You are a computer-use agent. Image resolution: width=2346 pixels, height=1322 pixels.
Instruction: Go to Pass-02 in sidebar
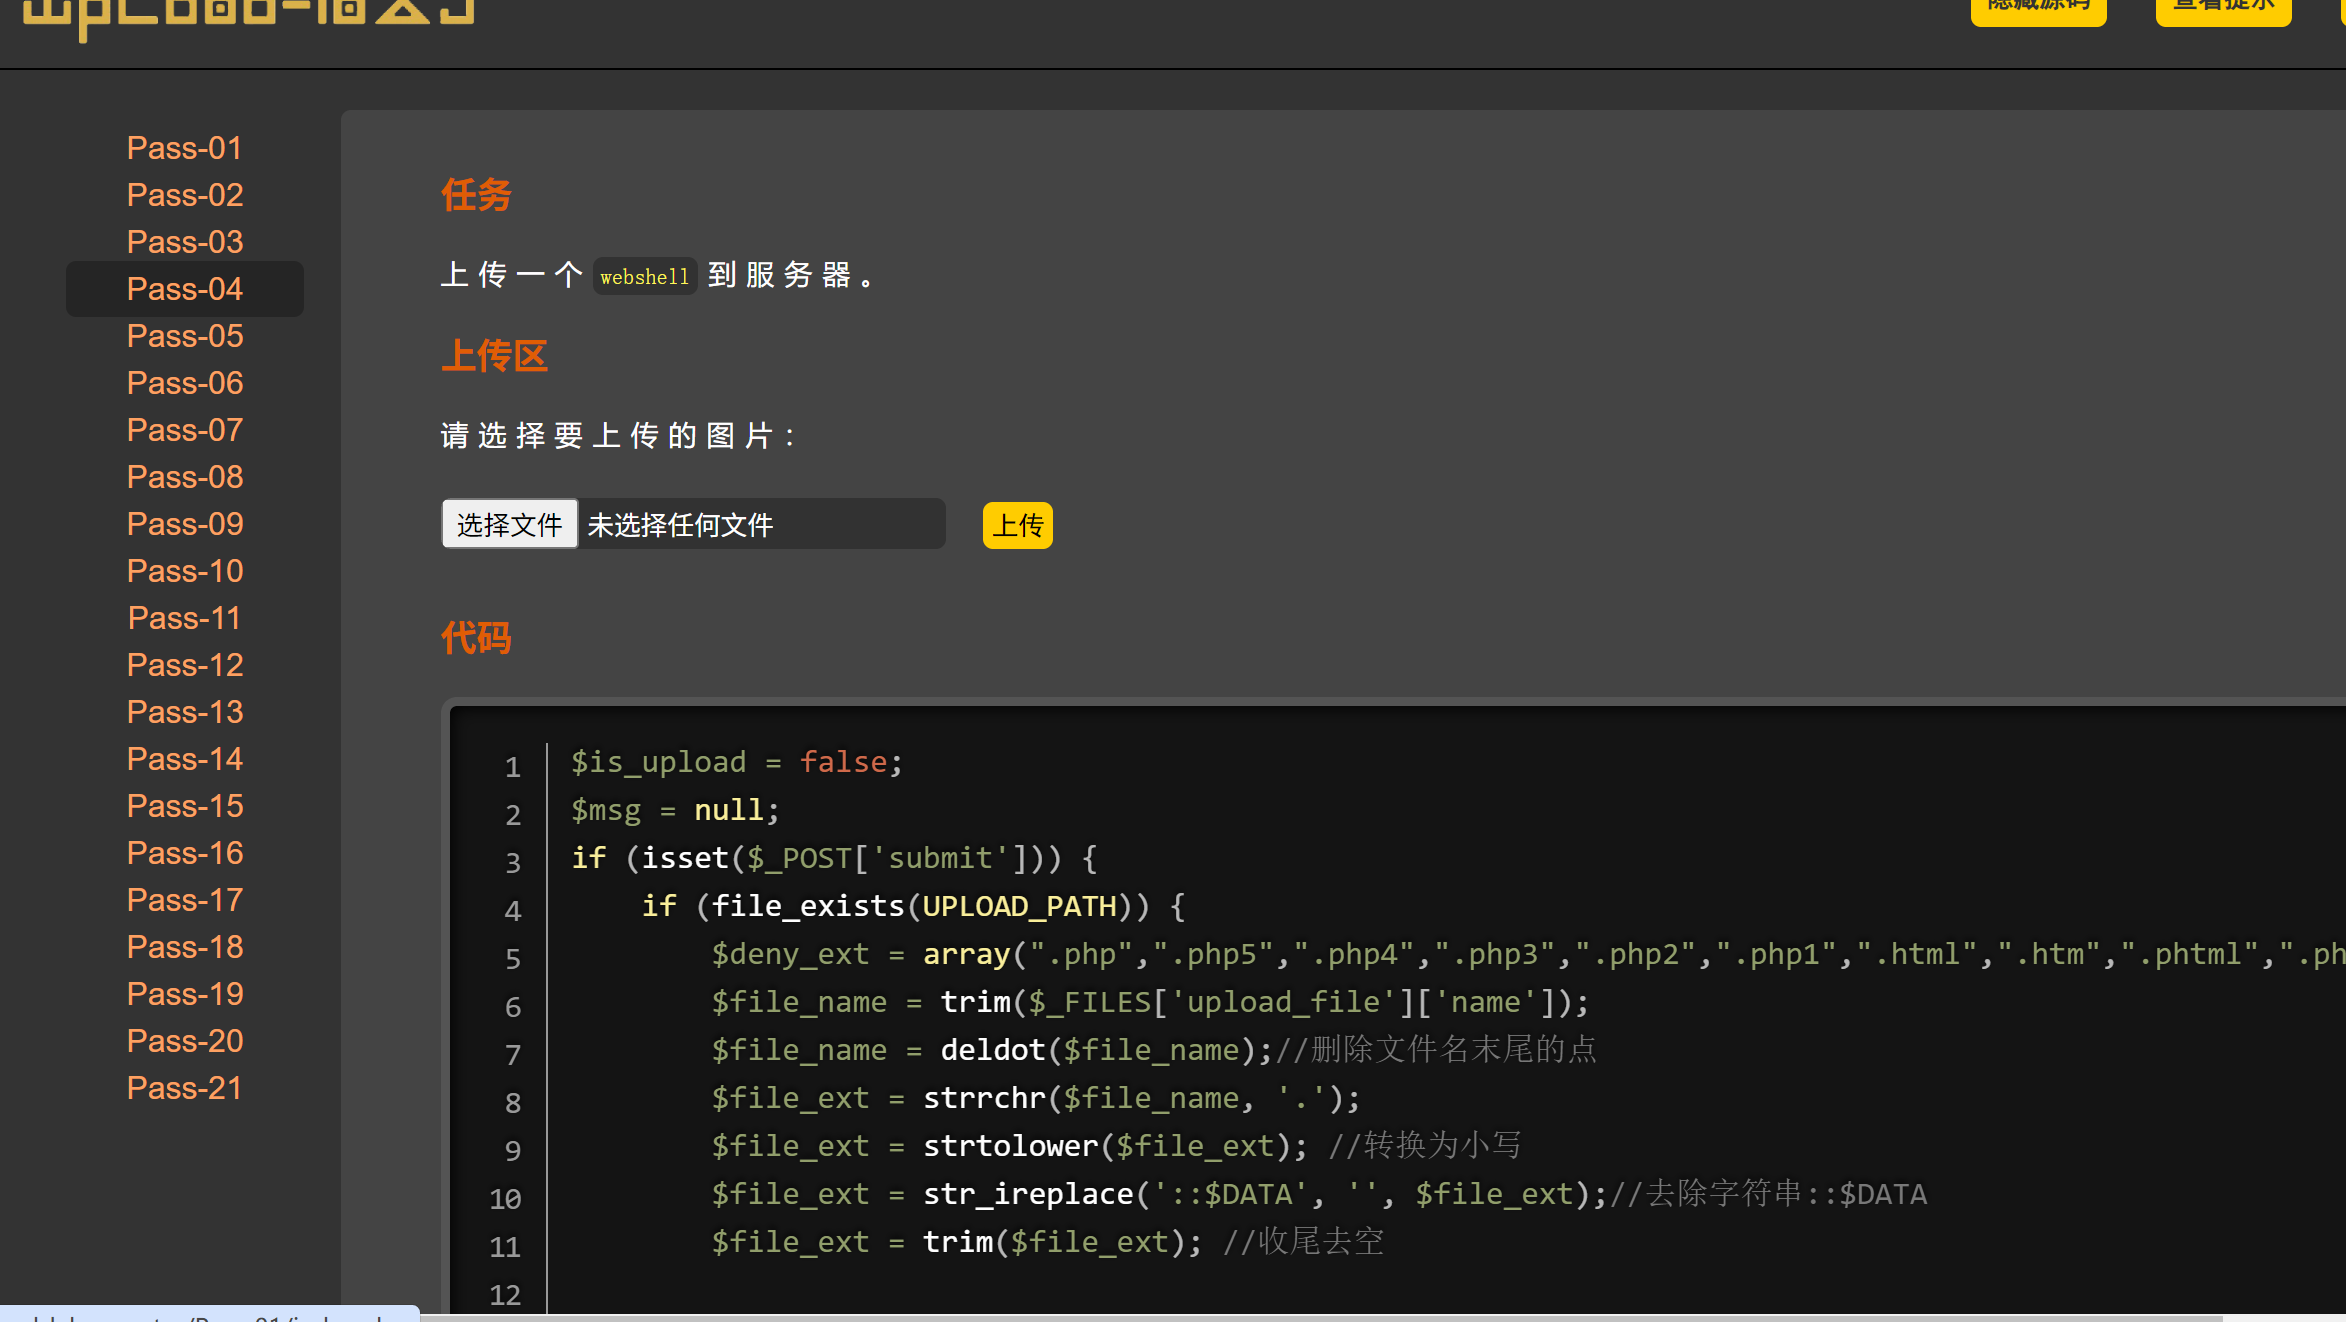point(184,195)
